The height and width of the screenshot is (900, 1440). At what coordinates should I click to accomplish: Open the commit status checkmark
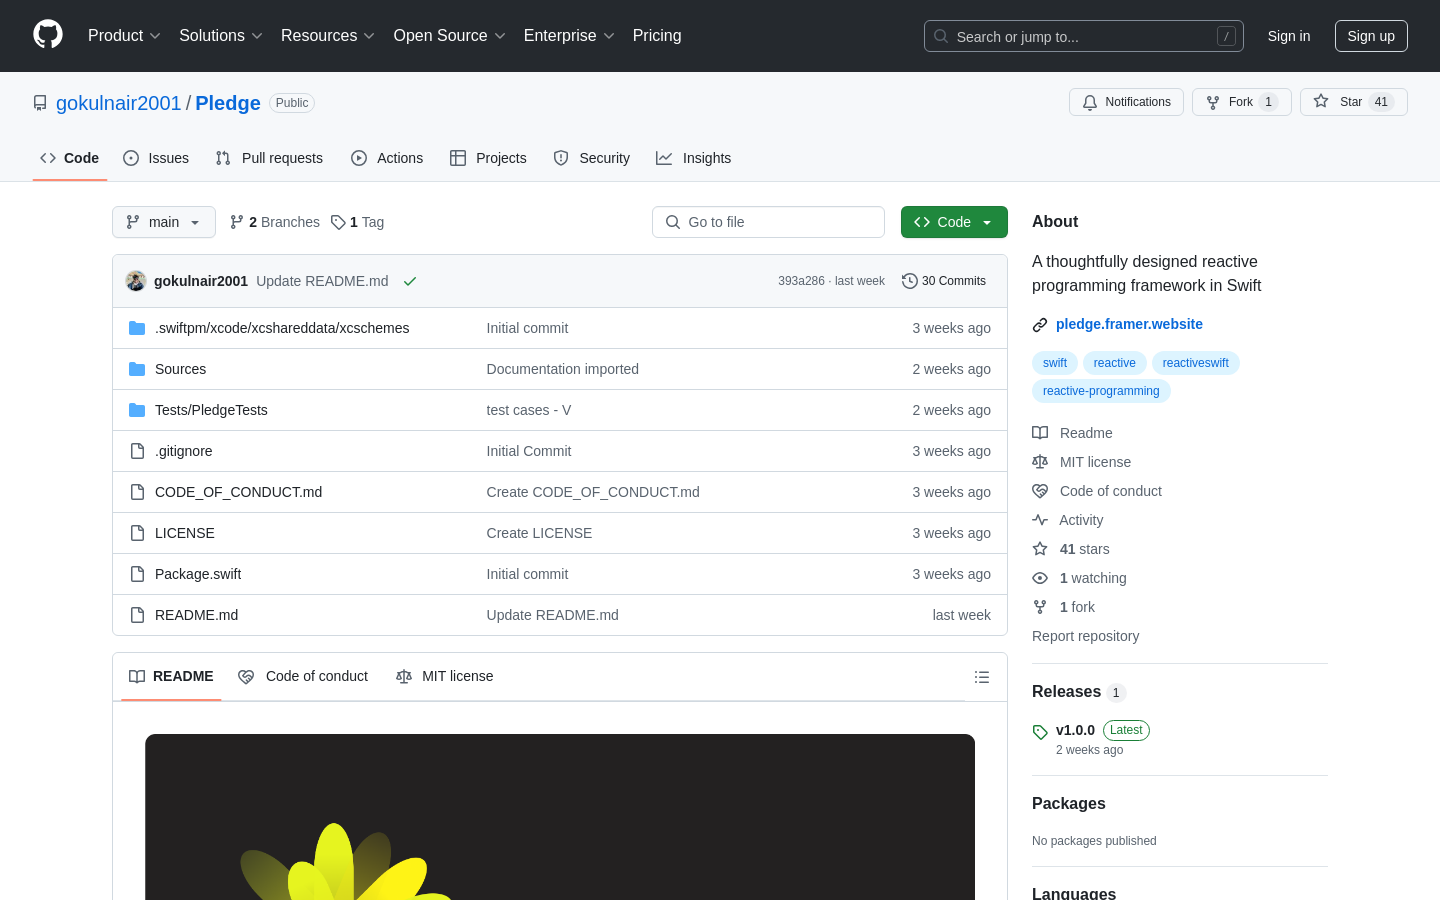pos(410,281)
